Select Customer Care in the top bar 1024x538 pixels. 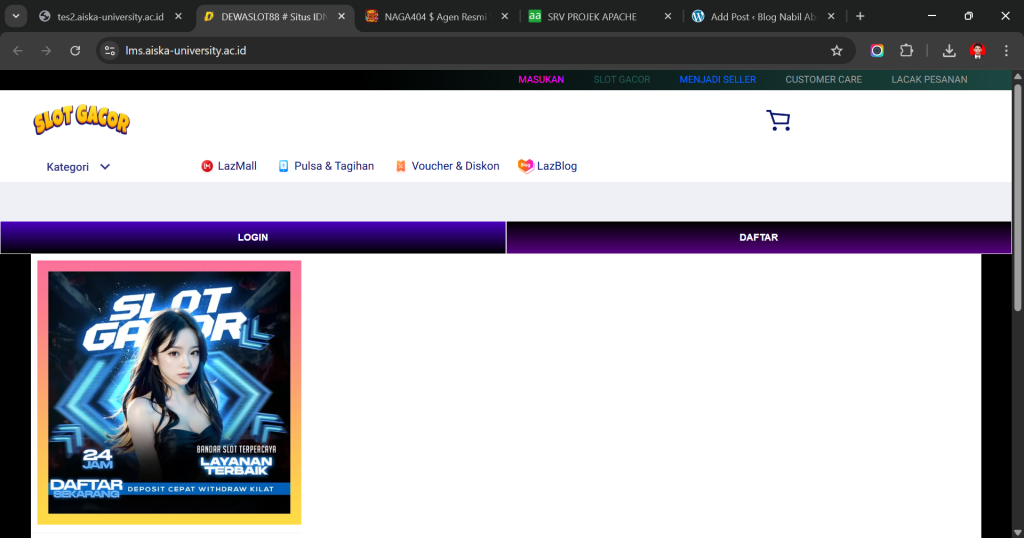coord(823,79)
